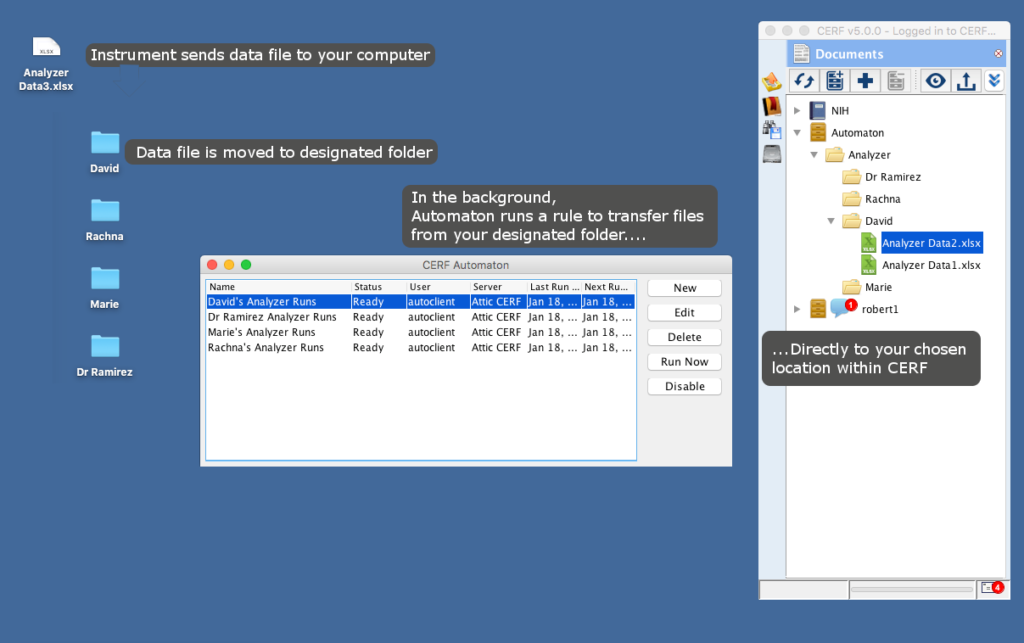The width and height of the screenshot is (1024, 643).
Task: Sort rules by User column header
Action: click(x=438, y=287)
